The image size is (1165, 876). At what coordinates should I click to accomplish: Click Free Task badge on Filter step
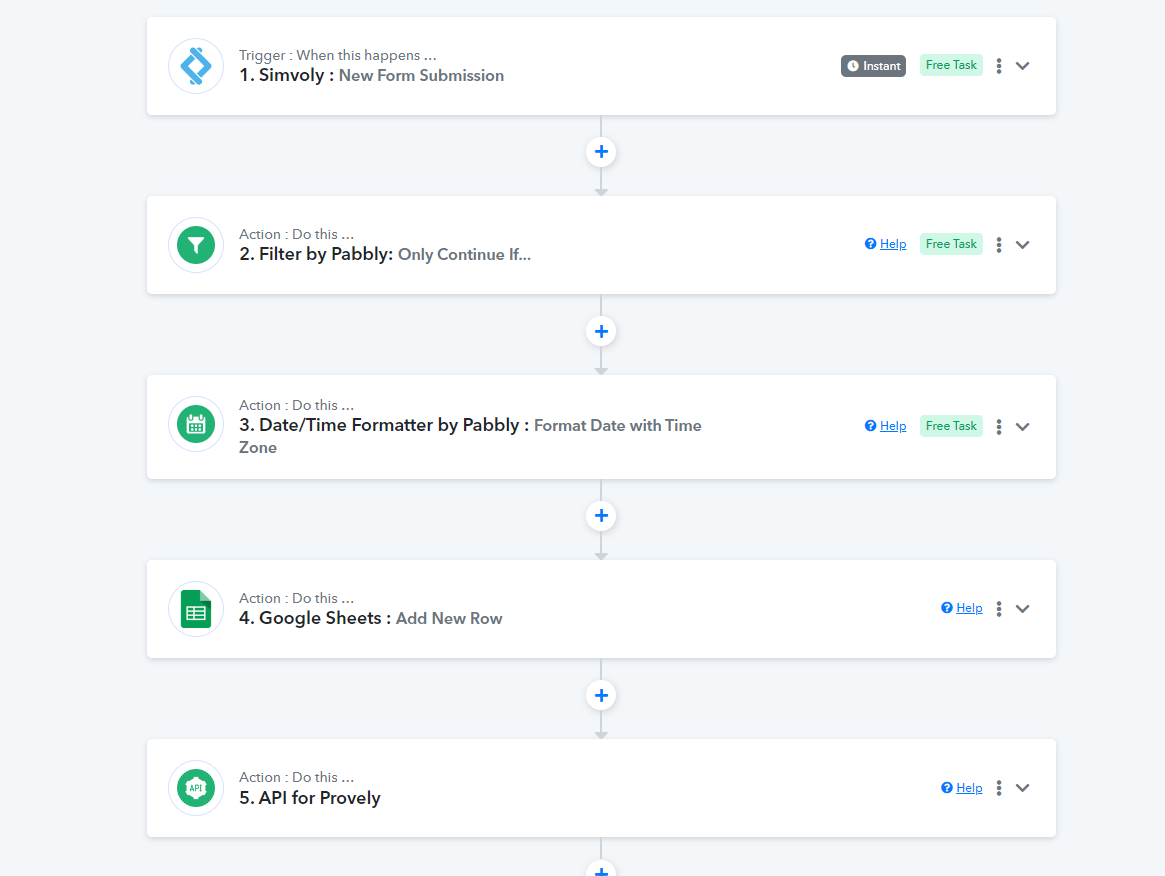951,244
